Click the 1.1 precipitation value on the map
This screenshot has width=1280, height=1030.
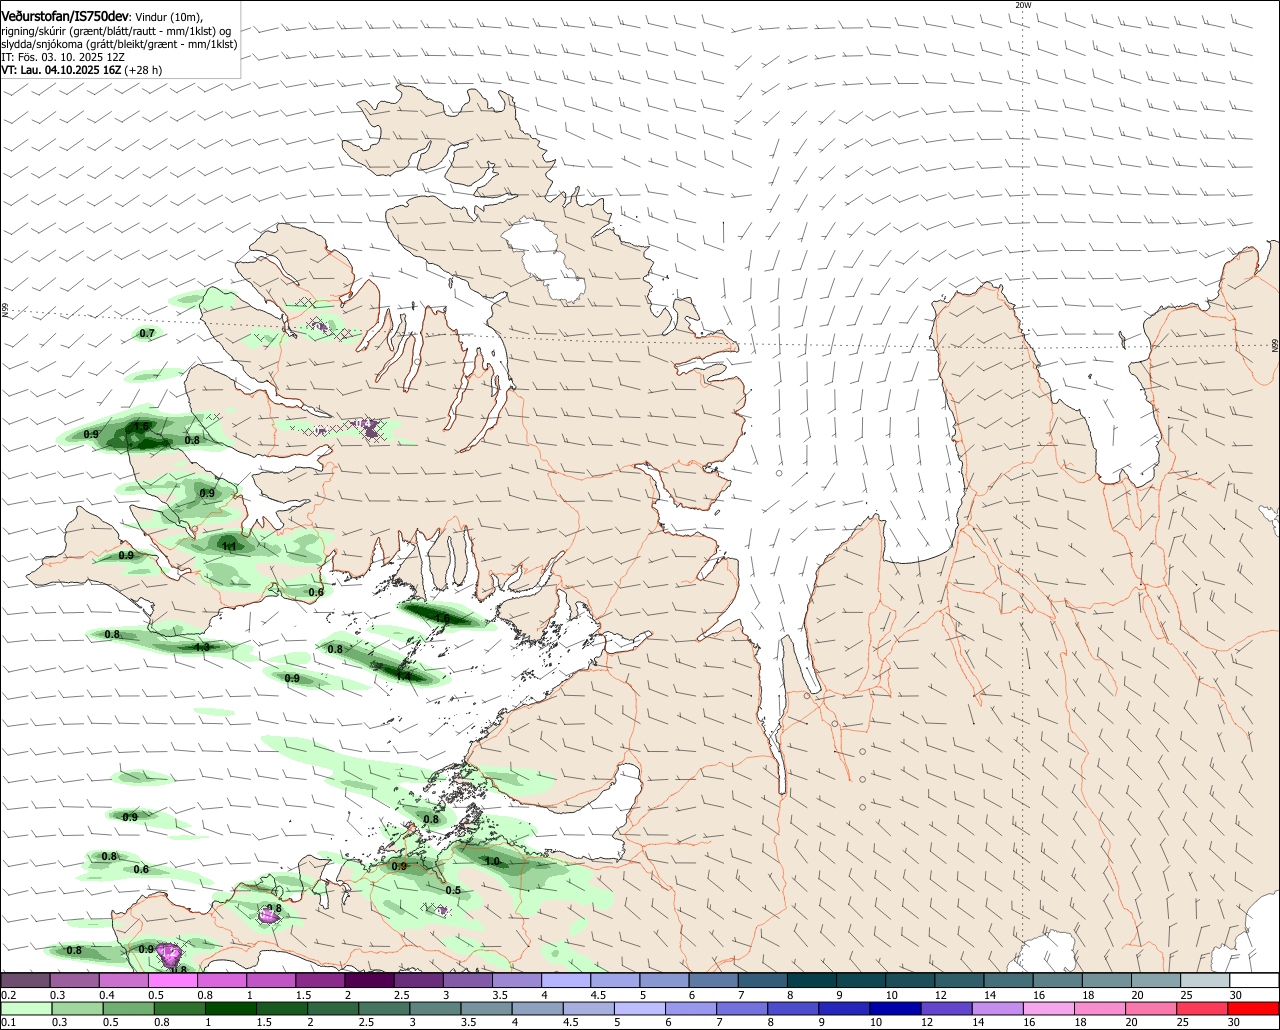229,547
